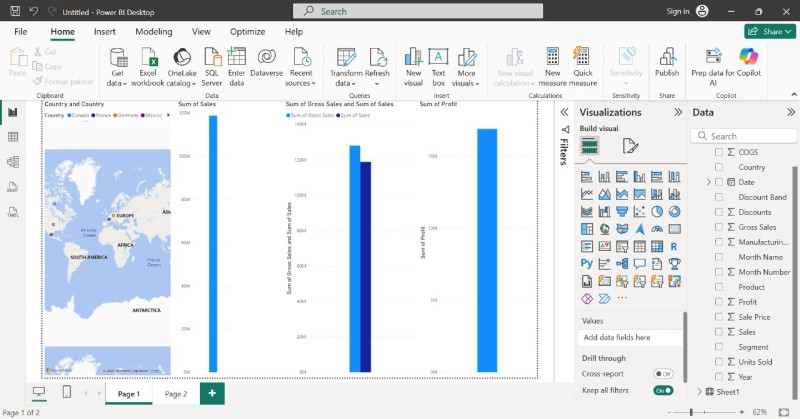The height and width of the screenshot is (419, 800).
Task: Insert a Text box
Action: [438, 58]
